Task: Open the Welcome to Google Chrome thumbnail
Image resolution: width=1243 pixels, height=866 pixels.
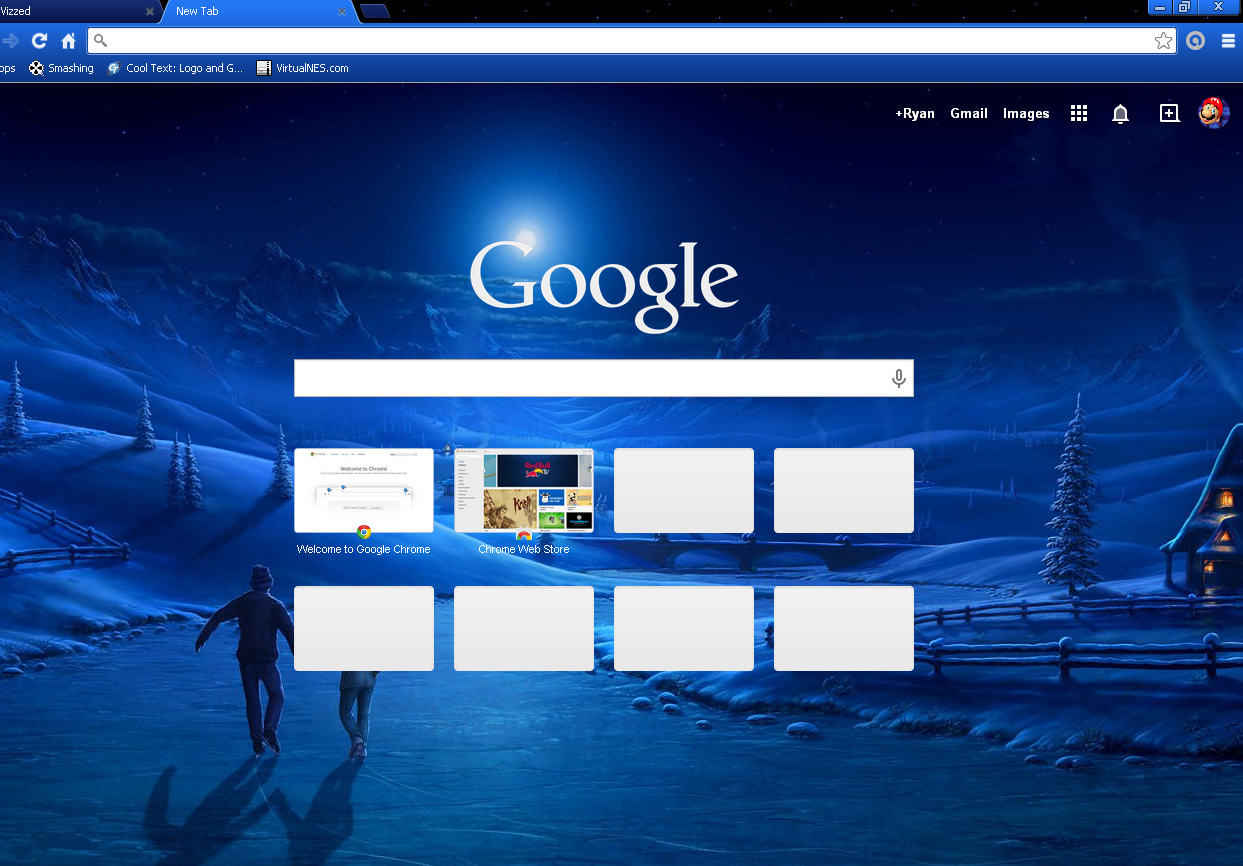Action: coord(364,490)
